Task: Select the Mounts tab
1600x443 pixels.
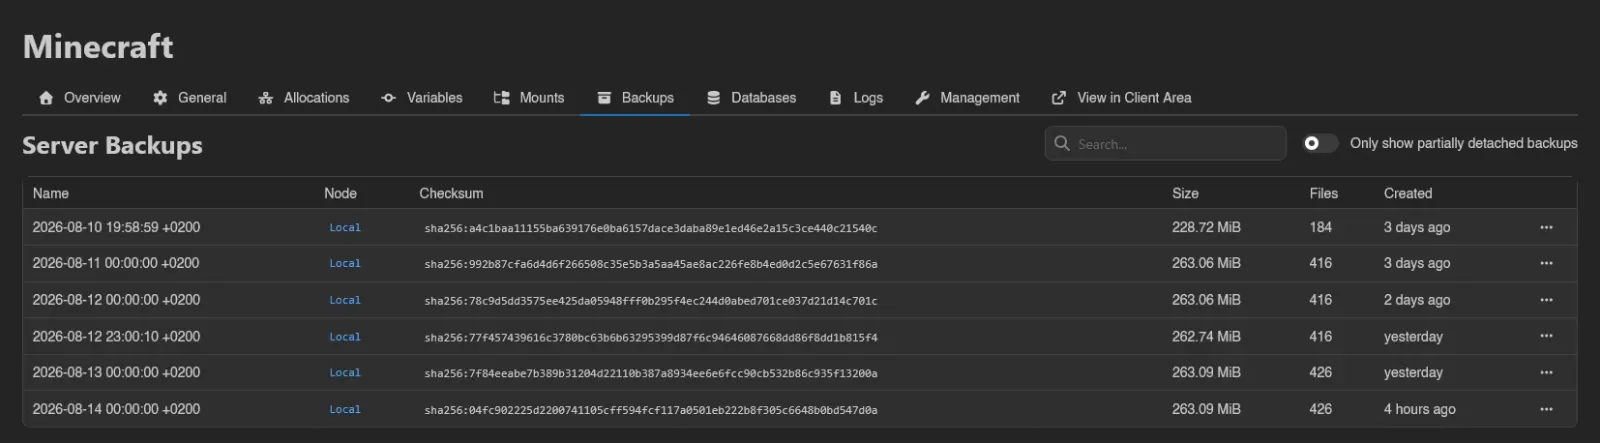Action: (x=529, y=98)
